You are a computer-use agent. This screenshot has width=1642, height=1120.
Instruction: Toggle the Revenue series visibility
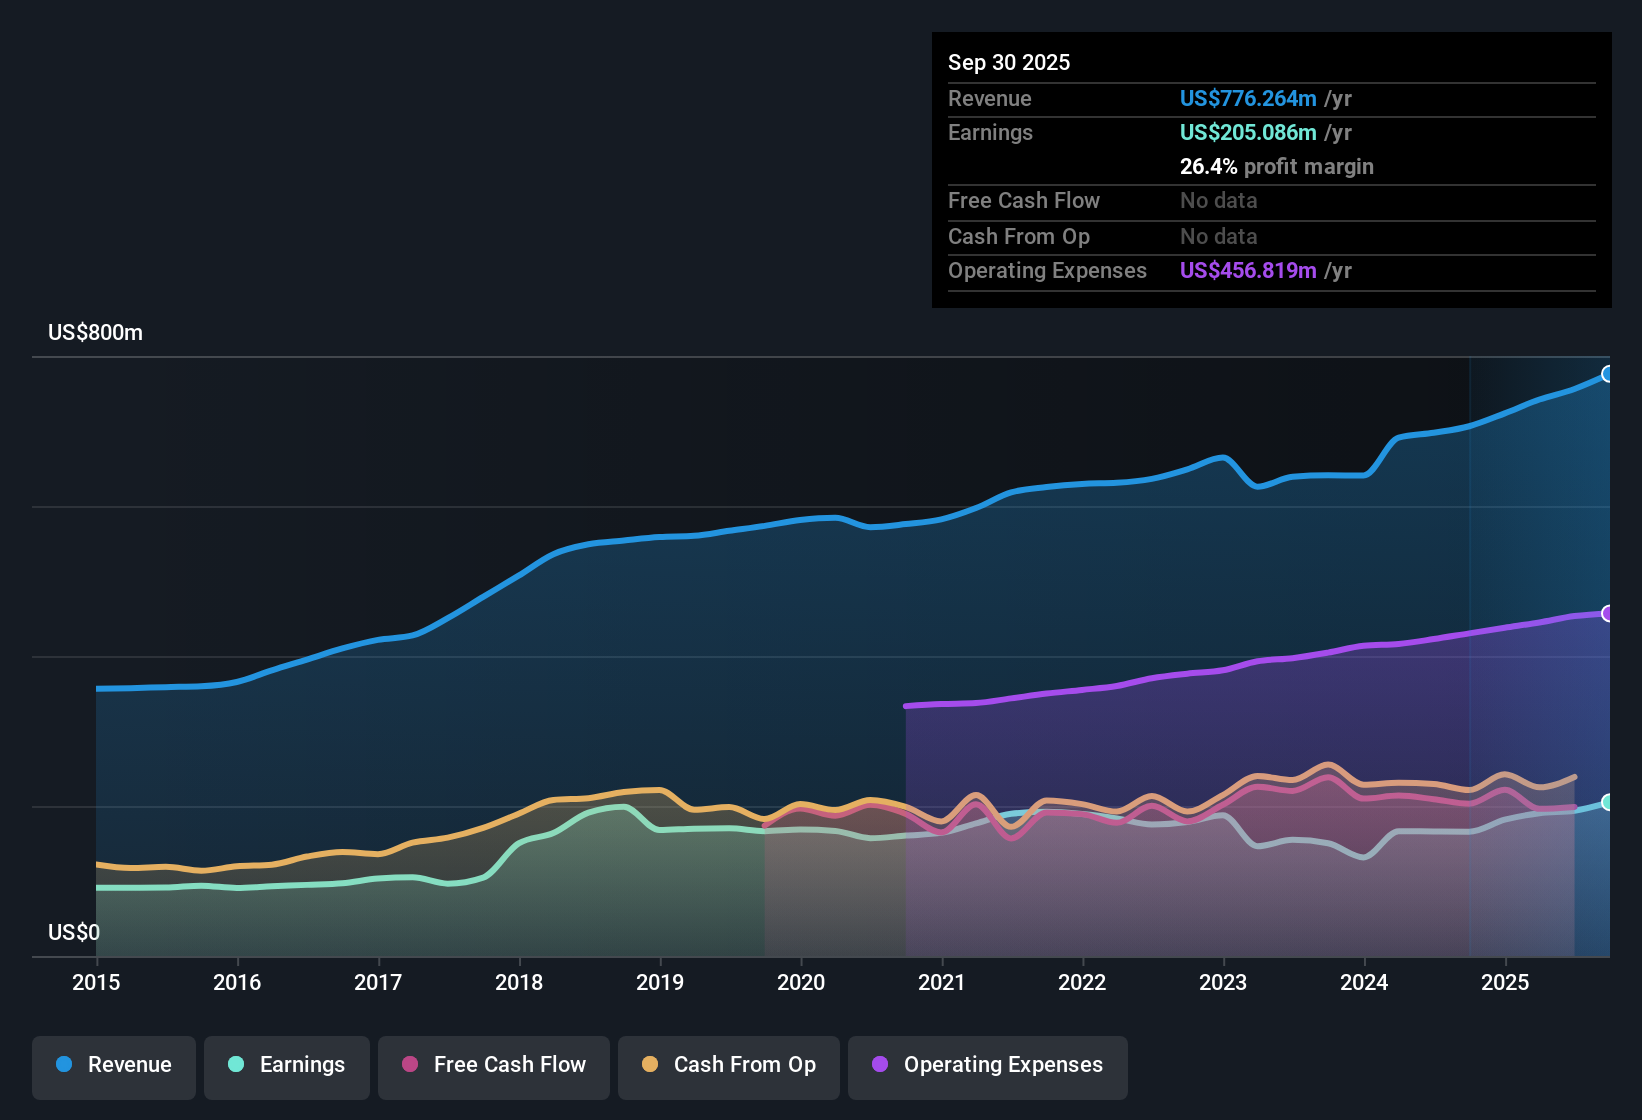pos(113,1065)
